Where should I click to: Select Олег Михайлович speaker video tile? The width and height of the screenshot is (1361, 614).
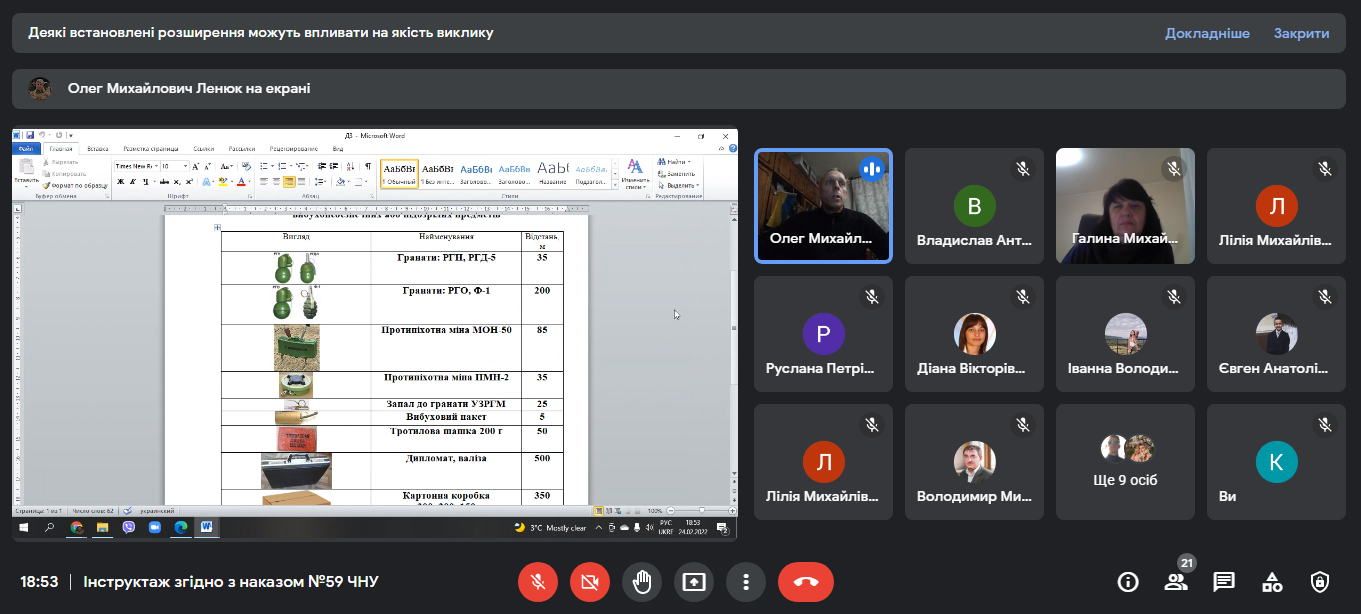(x=824, y=206)
